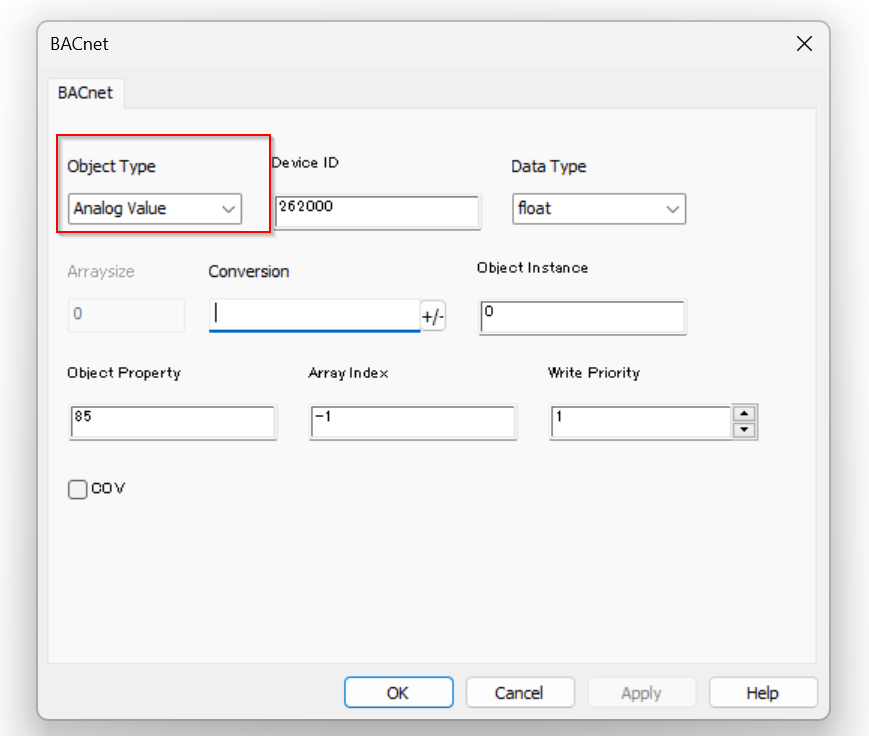Click the Object Instance label
The height and width of the screenshot is (736, 869).
click(x=533, y=268)
